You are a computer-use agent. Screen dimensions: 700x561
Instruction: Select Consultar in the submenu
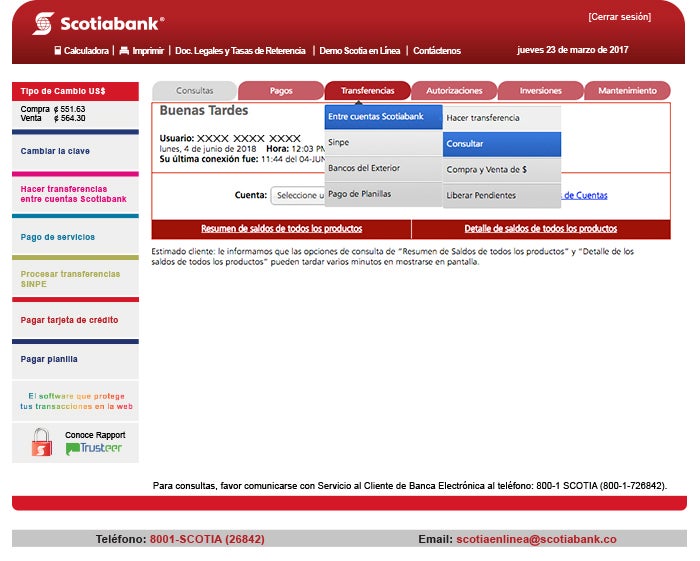(x=502, y=144)
